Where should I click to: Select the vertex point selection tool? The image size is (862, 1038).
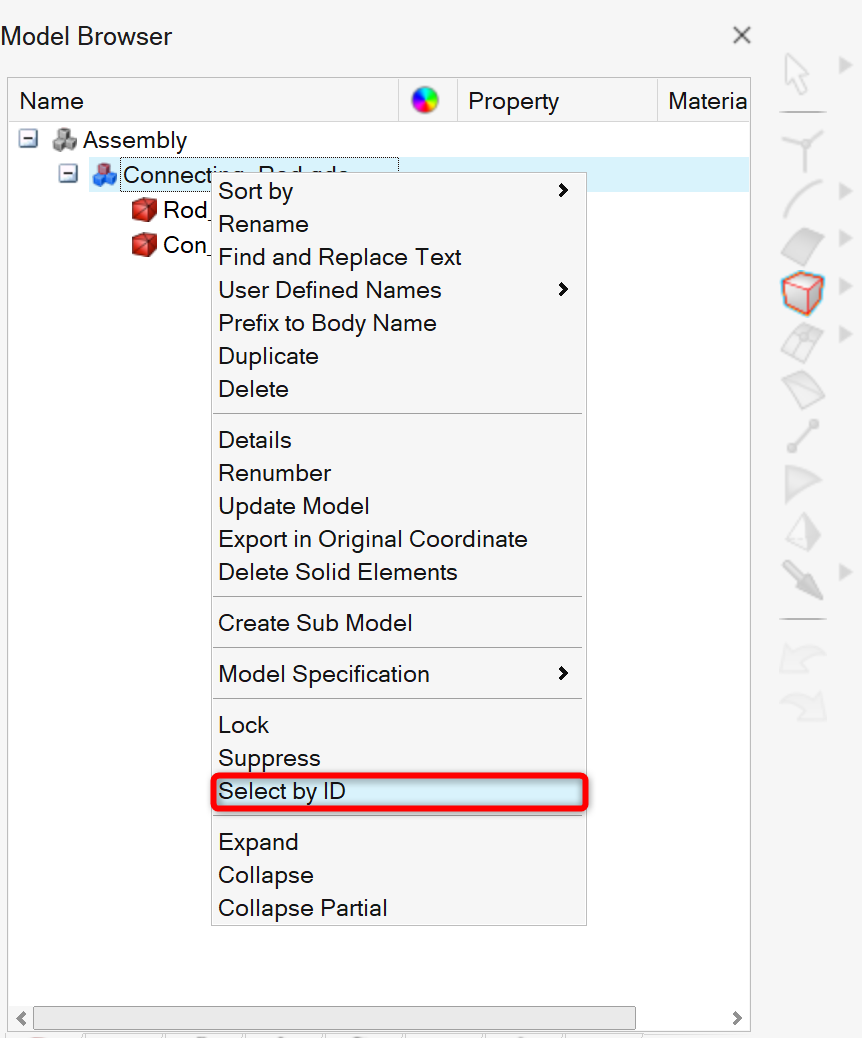pos(802,150)
